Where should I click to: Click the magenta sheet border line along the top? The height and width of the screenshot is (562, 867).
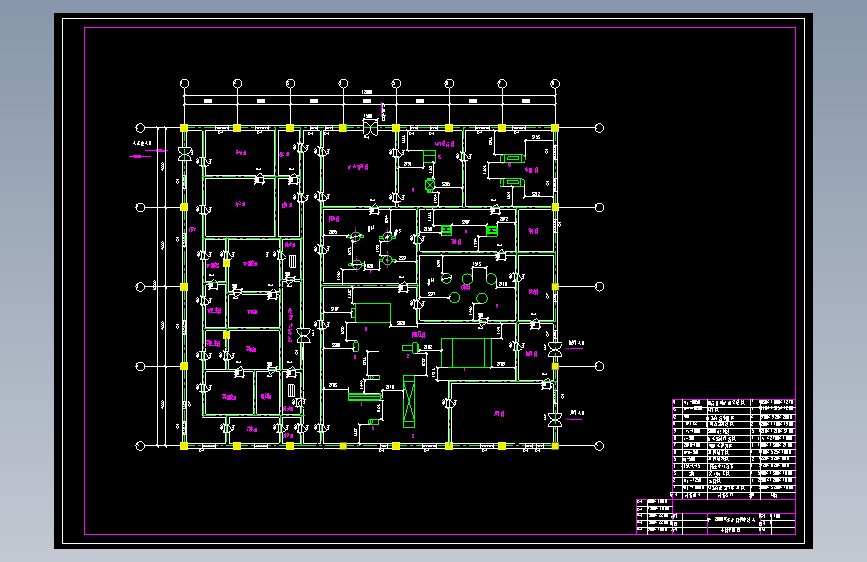coord(440,27)
